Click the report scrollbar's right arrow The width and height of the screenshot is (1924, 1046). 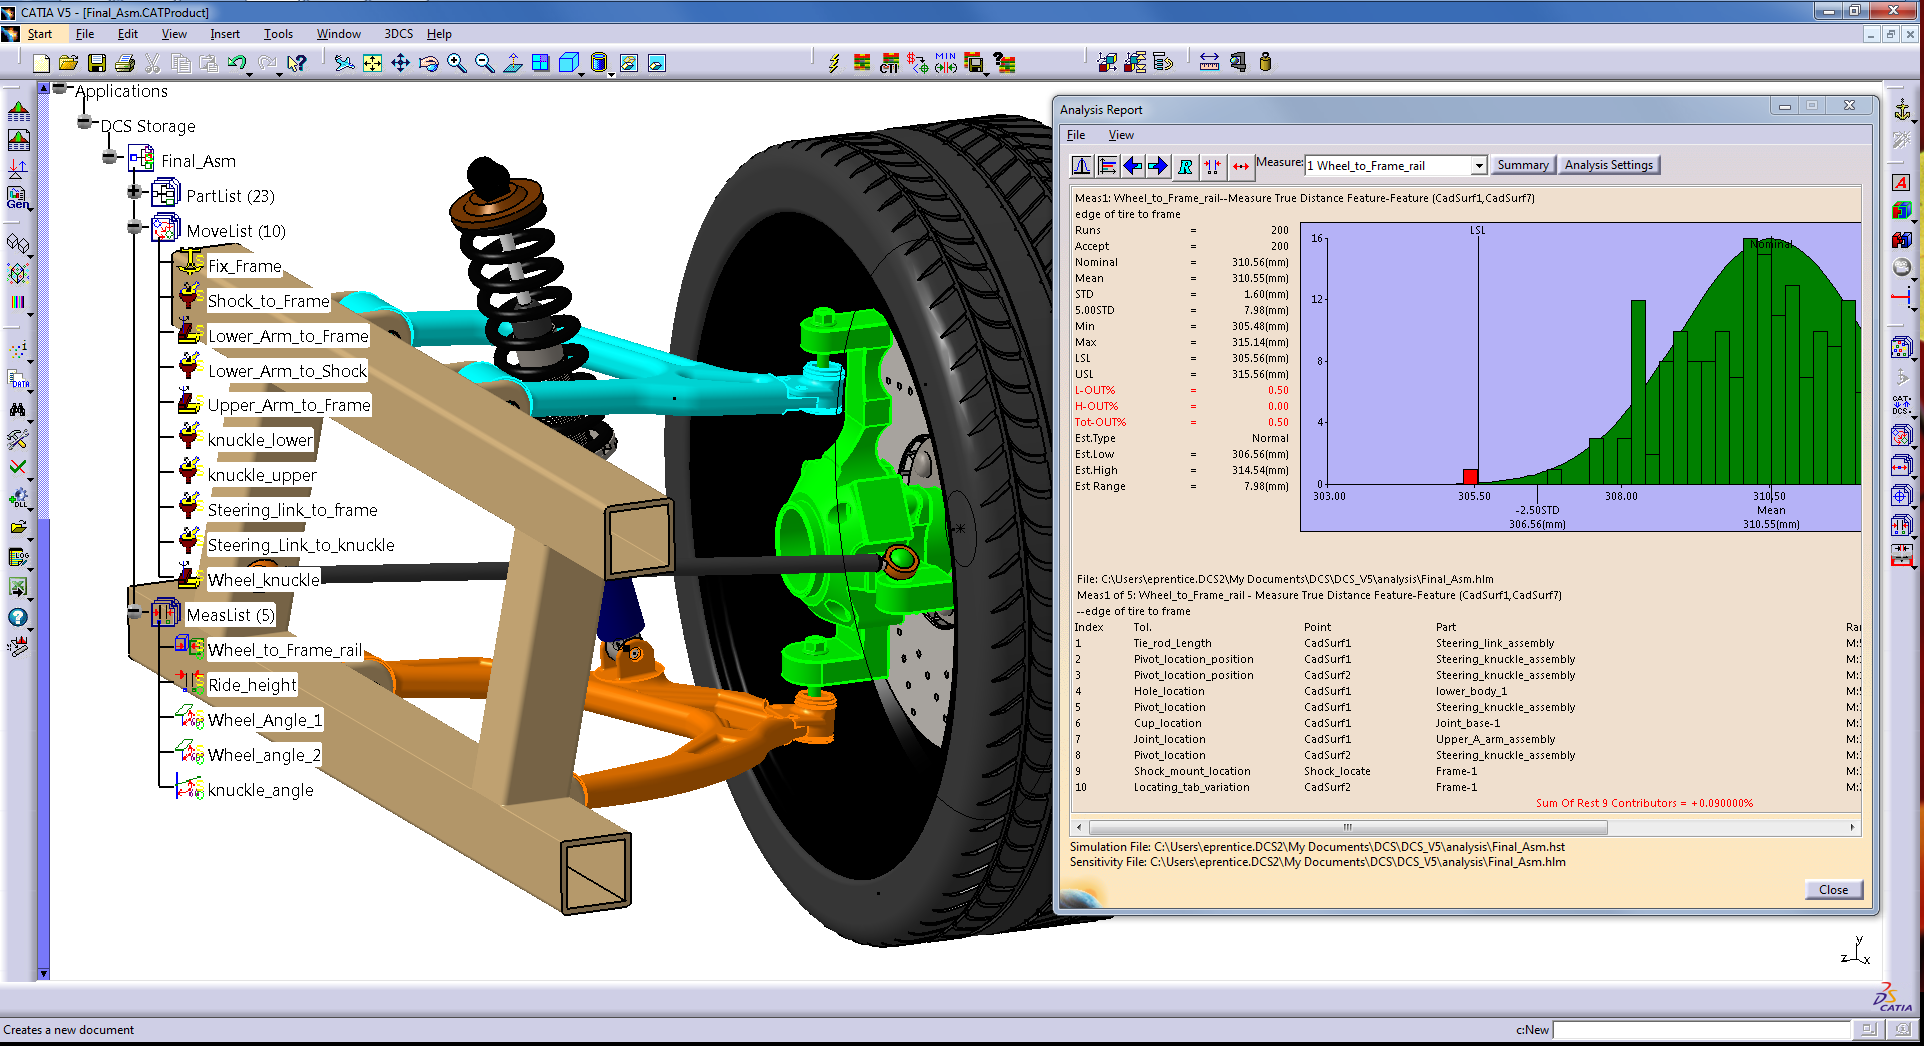[x=1852, y=828]
